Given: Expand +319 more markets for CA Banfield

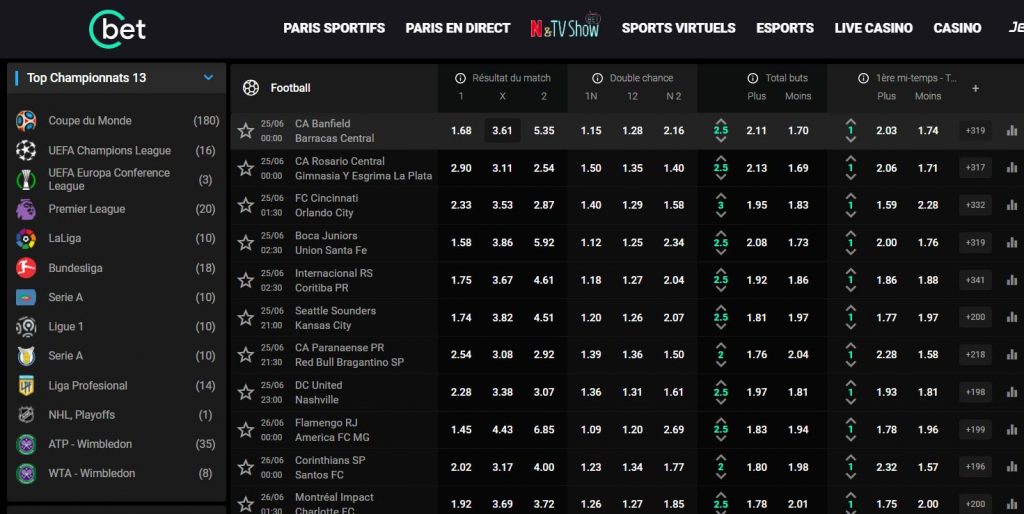Looking at the screenshot, I should pyautogui.click(x=975, y=131).
